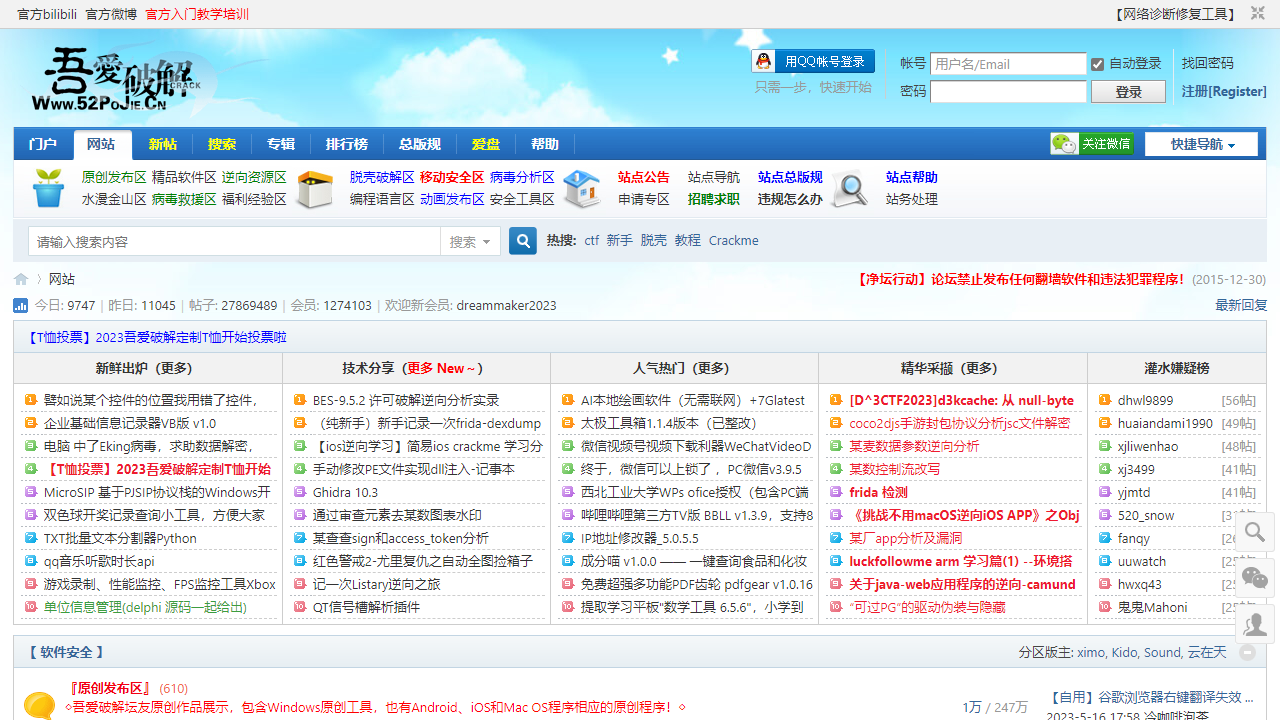Close the top announcement bar
This screenshot has width=1280, height=720.
tap(1257, 14)
